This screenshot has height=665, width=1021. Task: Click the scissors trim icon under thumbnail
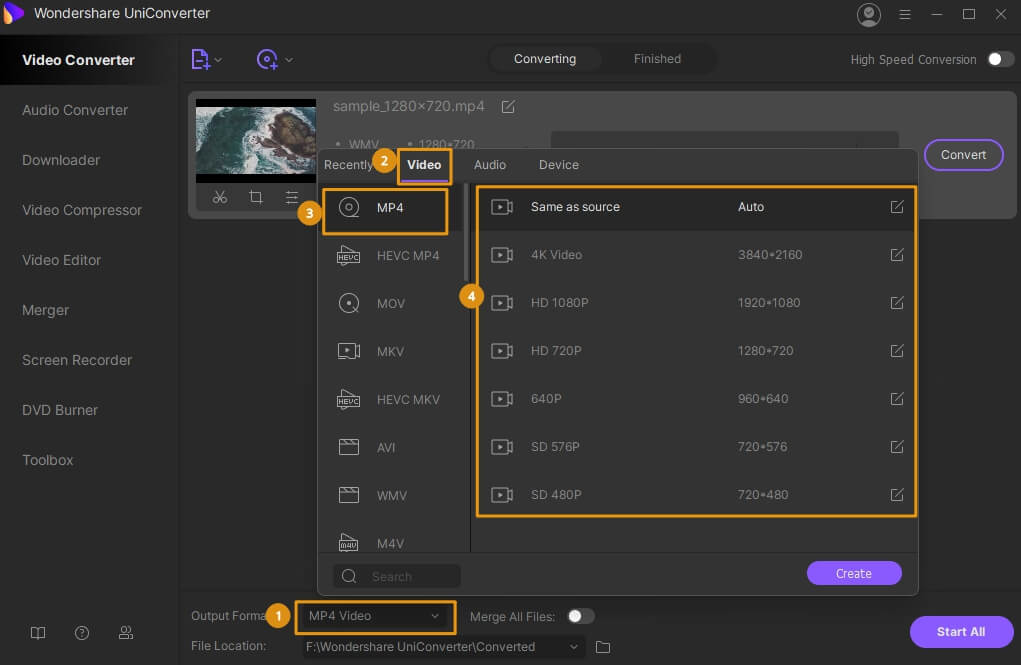(x=220, y=198)
